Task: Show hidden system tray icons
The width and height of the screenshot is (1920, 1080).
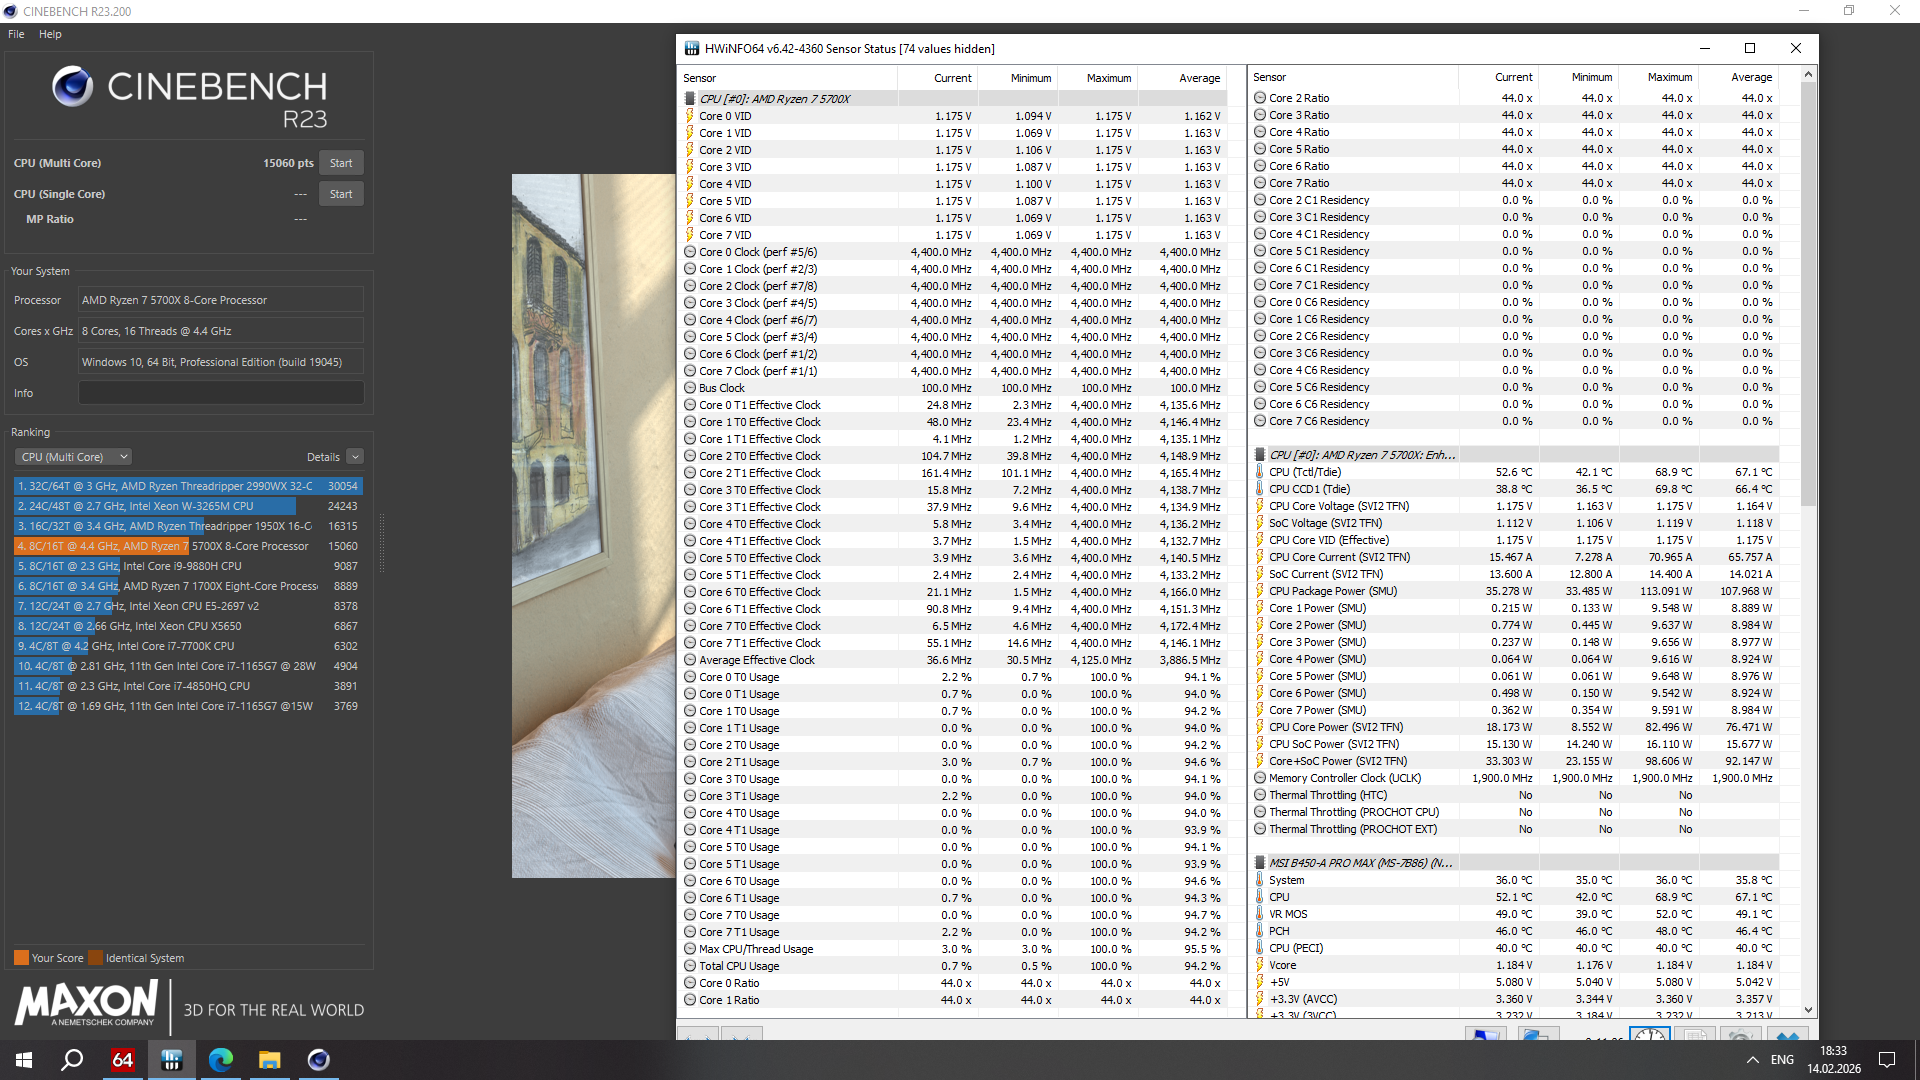Action: pyautogui.click(x=1752, y=1060)
